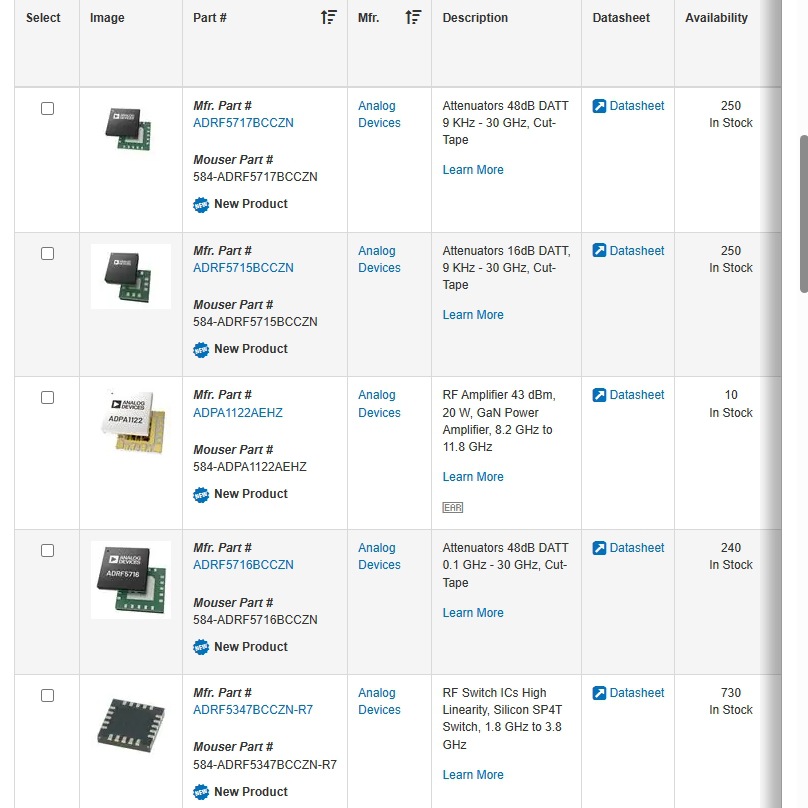Click the 240 In Stock availability
The image size is (808, 808).
(x=731, y=556)
